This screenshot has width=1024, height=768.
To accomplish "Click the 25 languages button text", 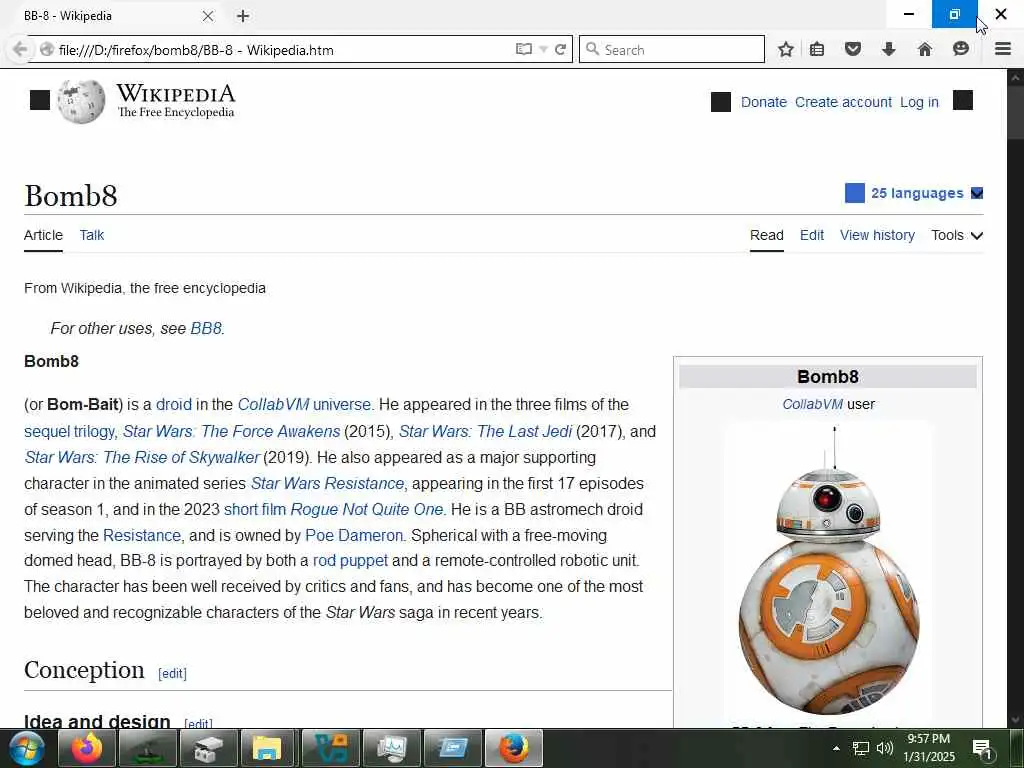I will tap(917, 193).
